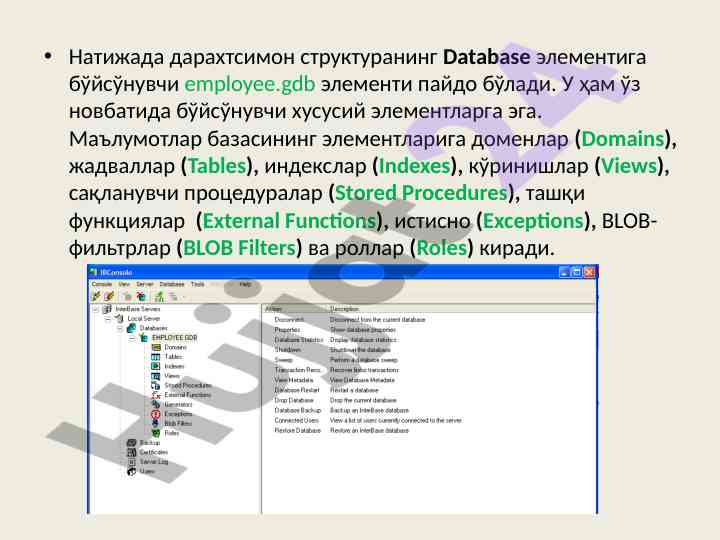This screenshot has height=540, width=720.
Task: Click the Databases node icon
Action: (131, 328)
